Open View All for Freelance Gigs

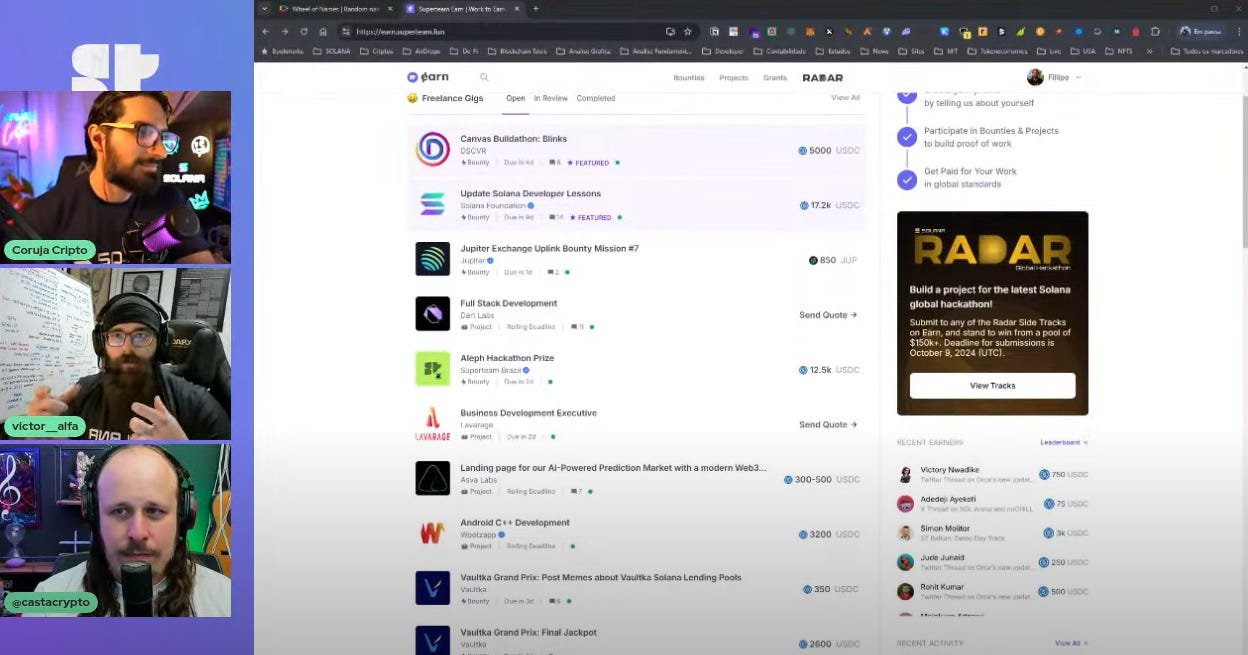(x=845, y=97)
